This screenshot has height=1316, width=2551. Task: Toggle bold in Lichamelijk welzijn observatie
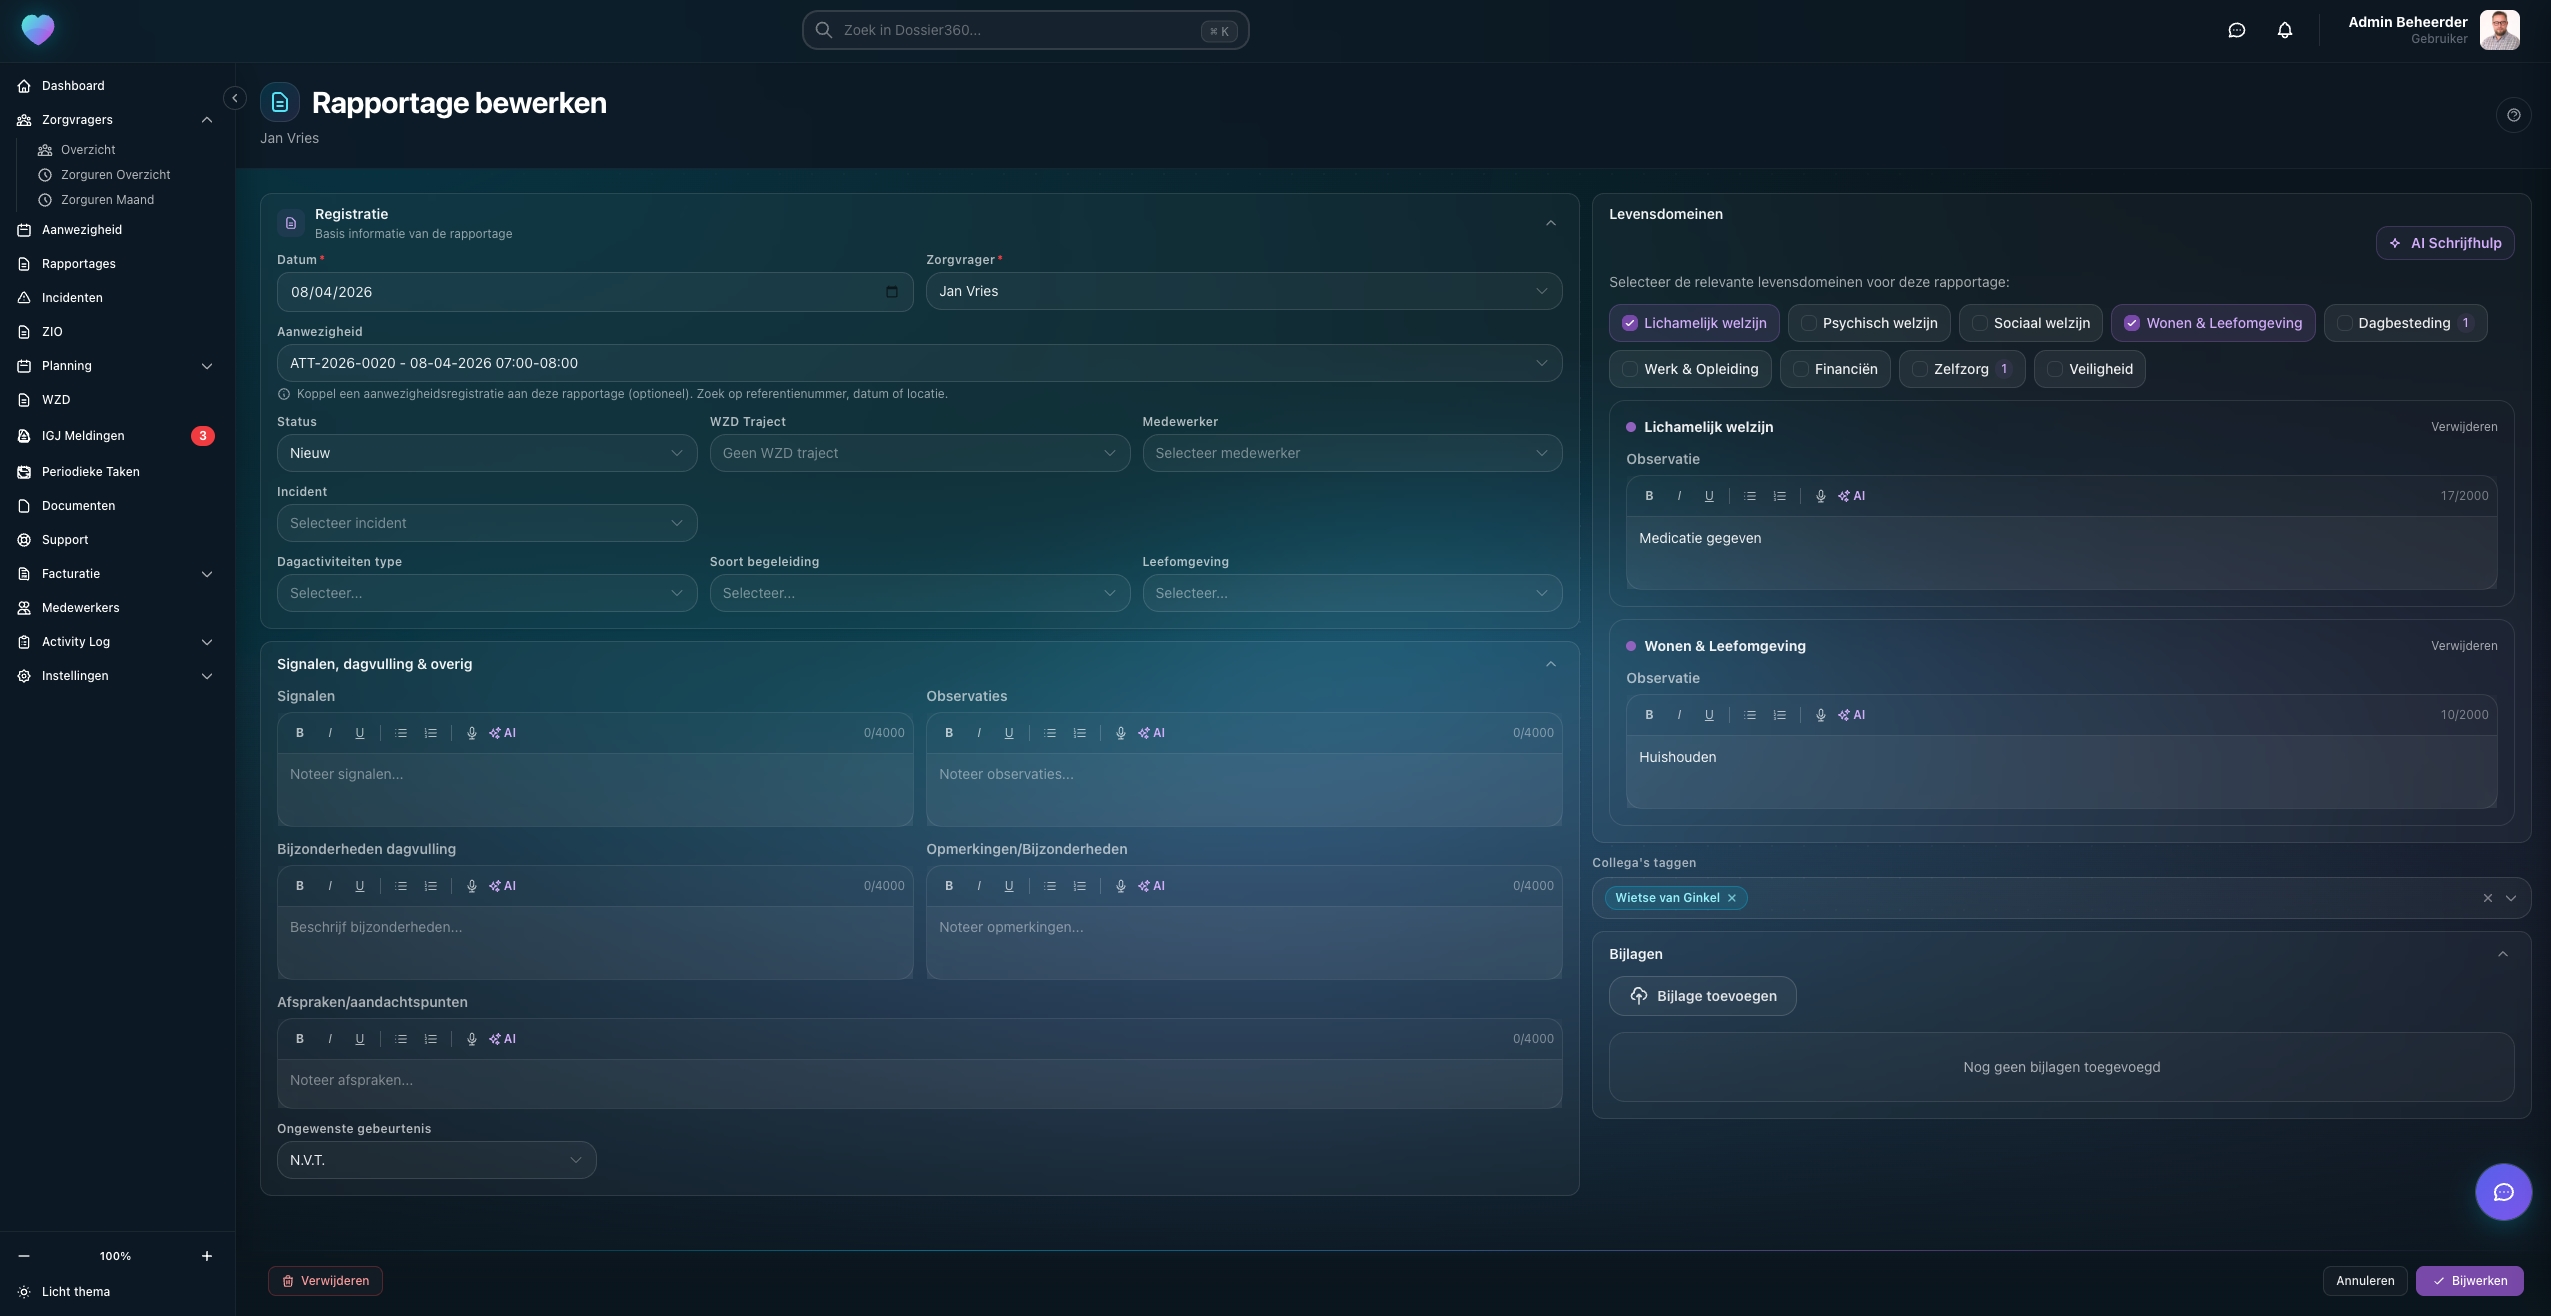point(1649,496)
